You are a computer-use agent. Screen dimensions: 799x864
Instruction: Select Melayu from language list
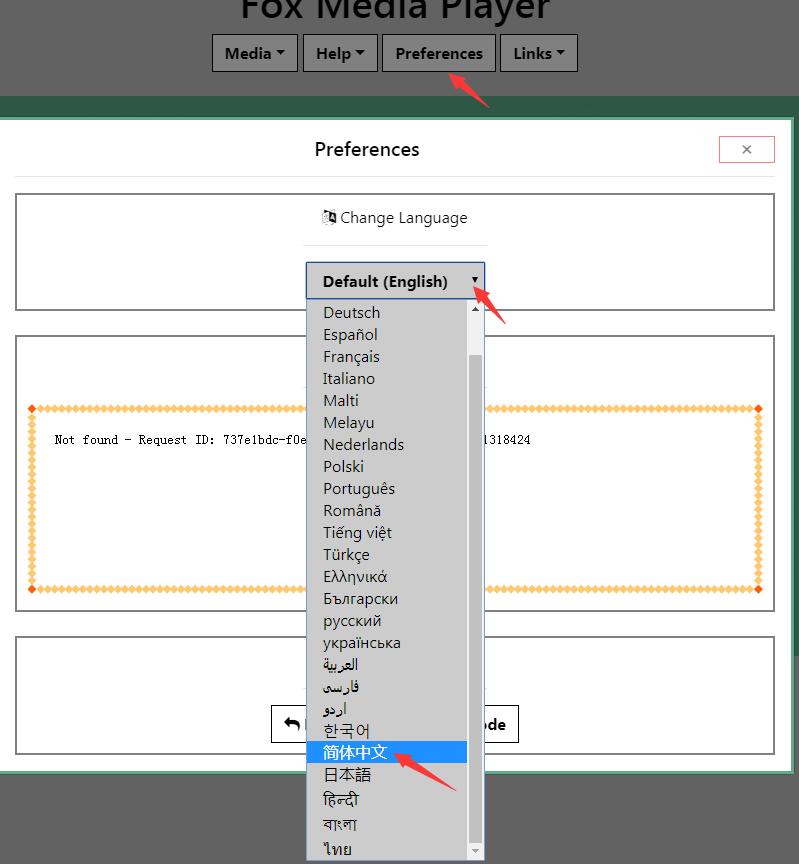386,423
